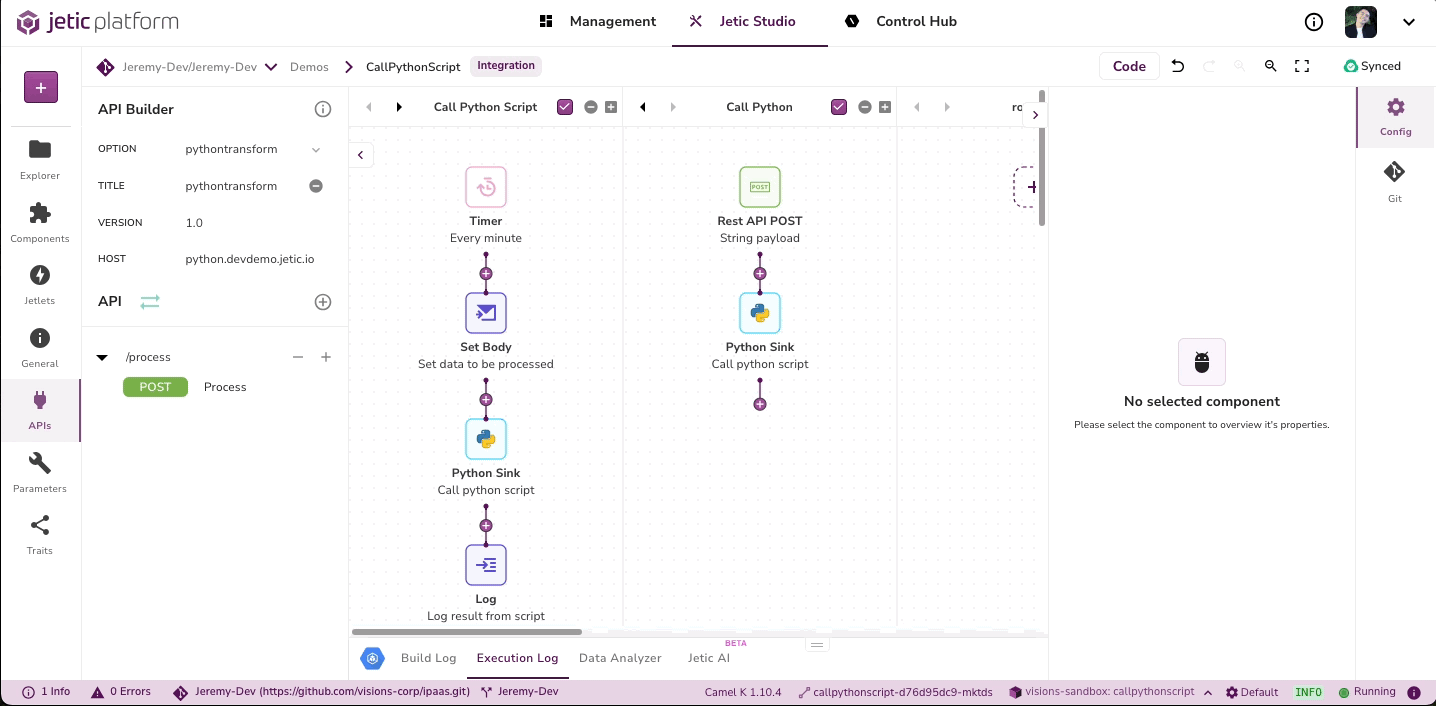Image resolution: width=1436 pixels, height=706 pixels.
Task: Open the Default settings in status bar
Action: (1252, 692)
